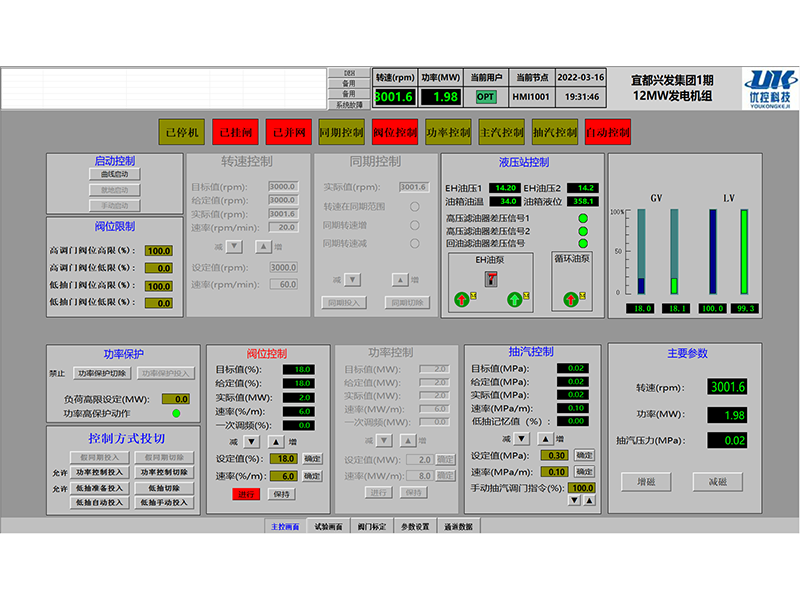Click the green OPT current user badge

coord(486,97)
